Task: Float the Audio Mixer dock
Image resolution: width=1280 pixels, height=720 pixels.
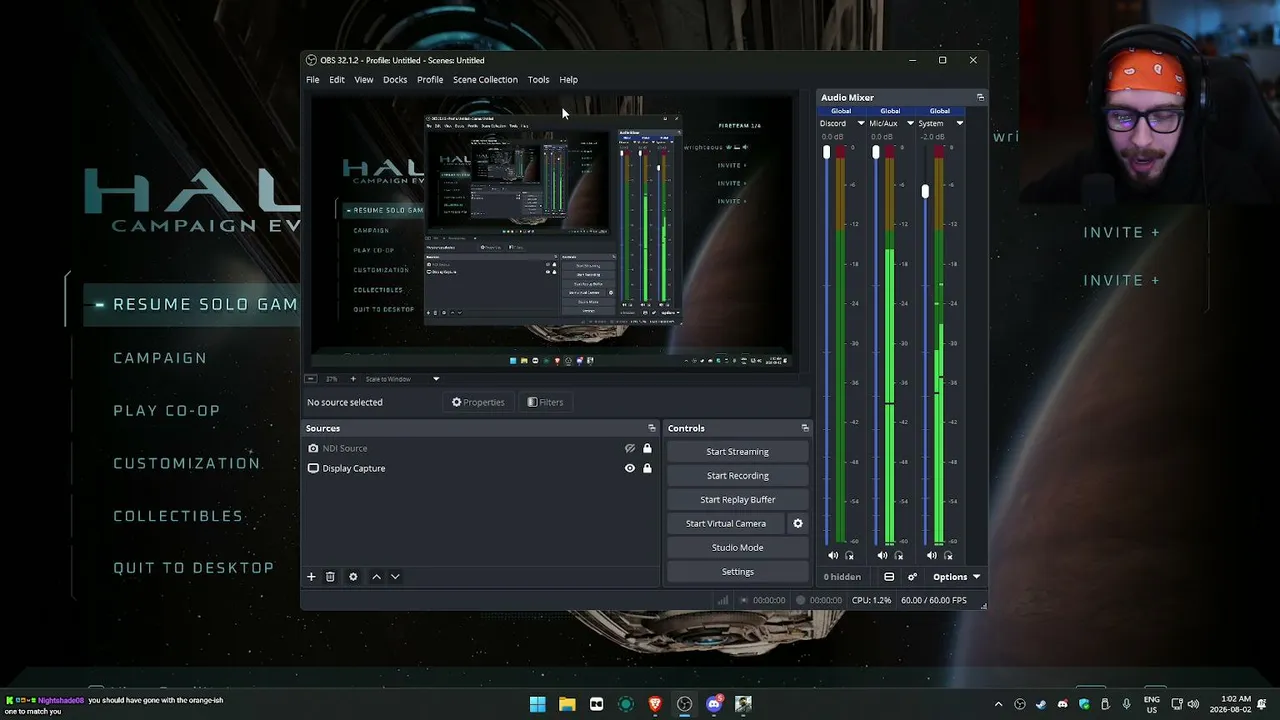Action: pyautogui.click(x=980, y=98)
